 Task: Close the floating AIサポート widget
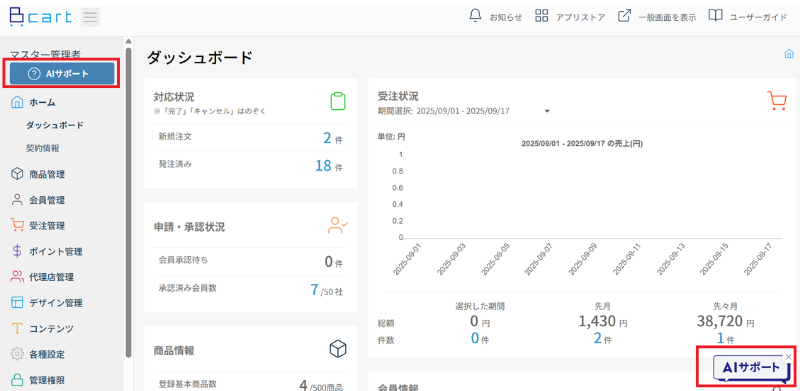click(789, 357)
